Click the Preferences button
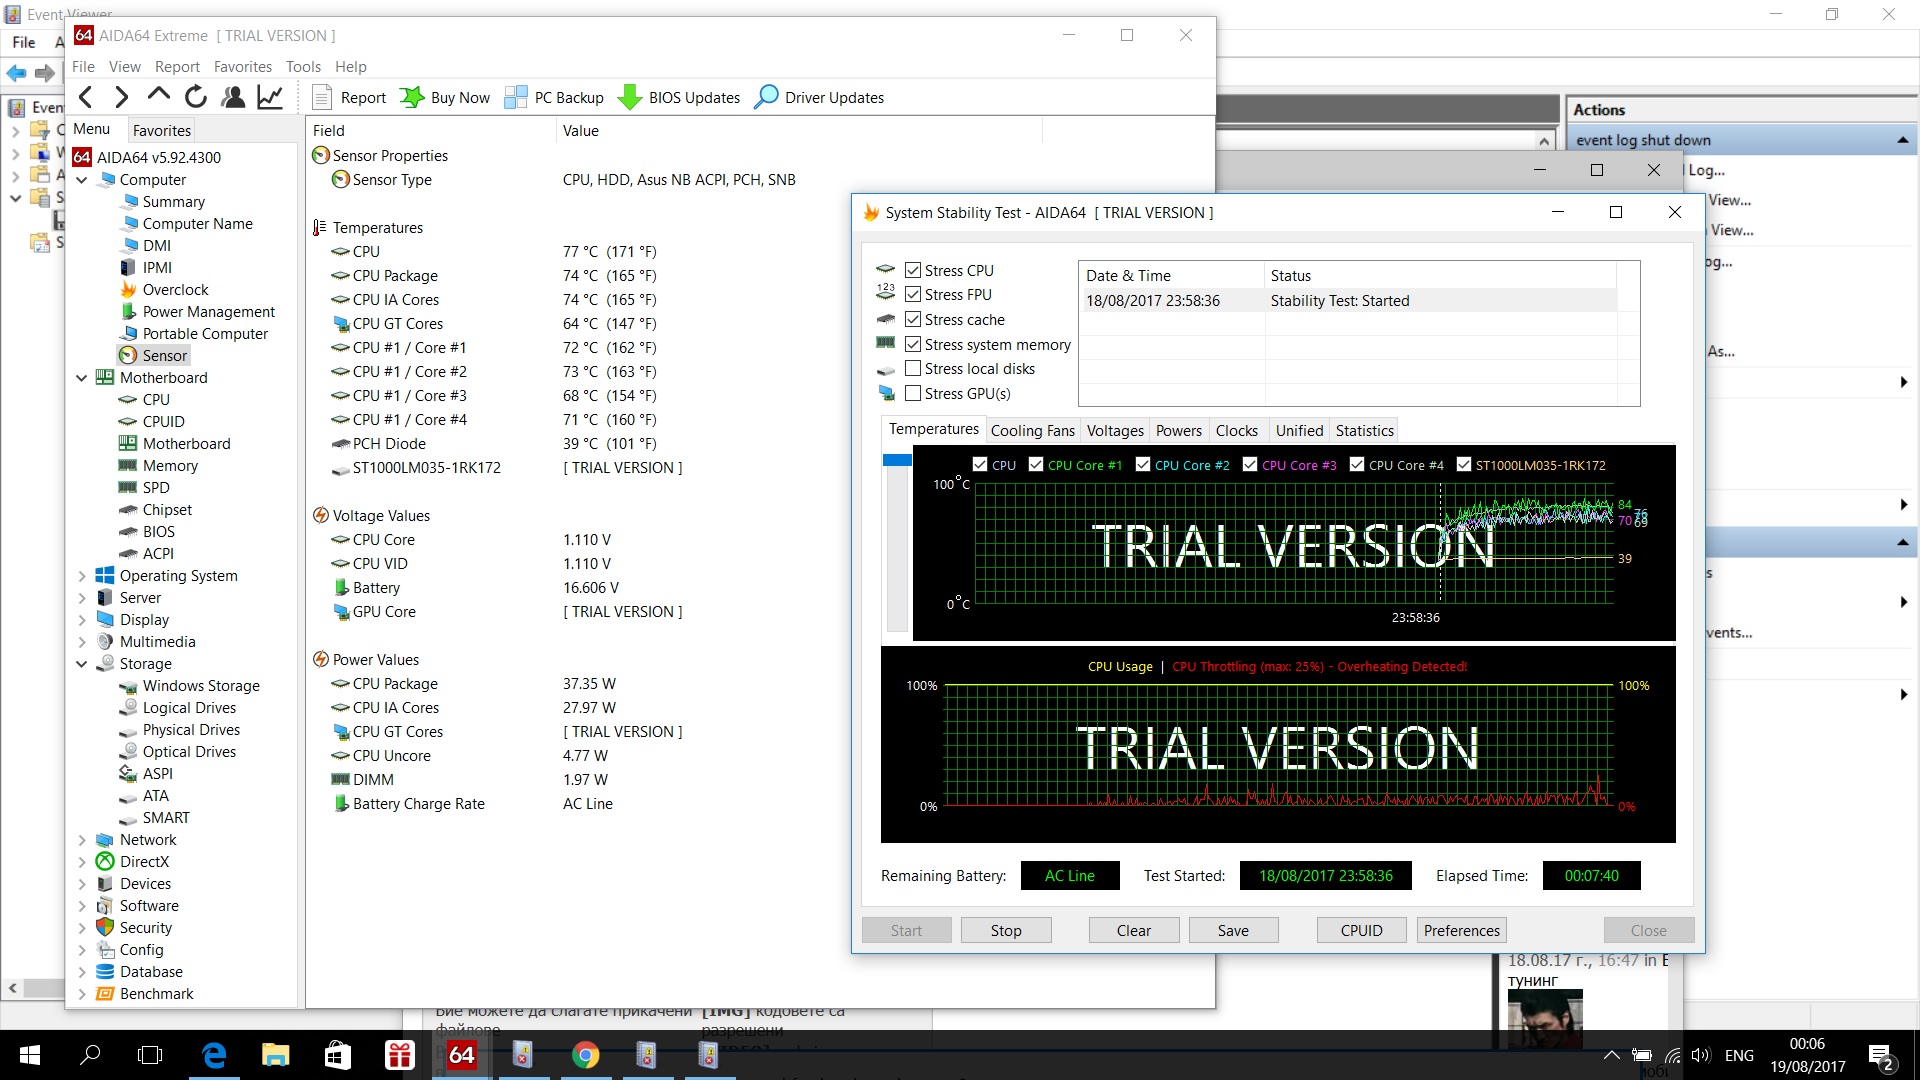Image resolution: width=1920 pixels, height=1080 pixels. 1461,930
